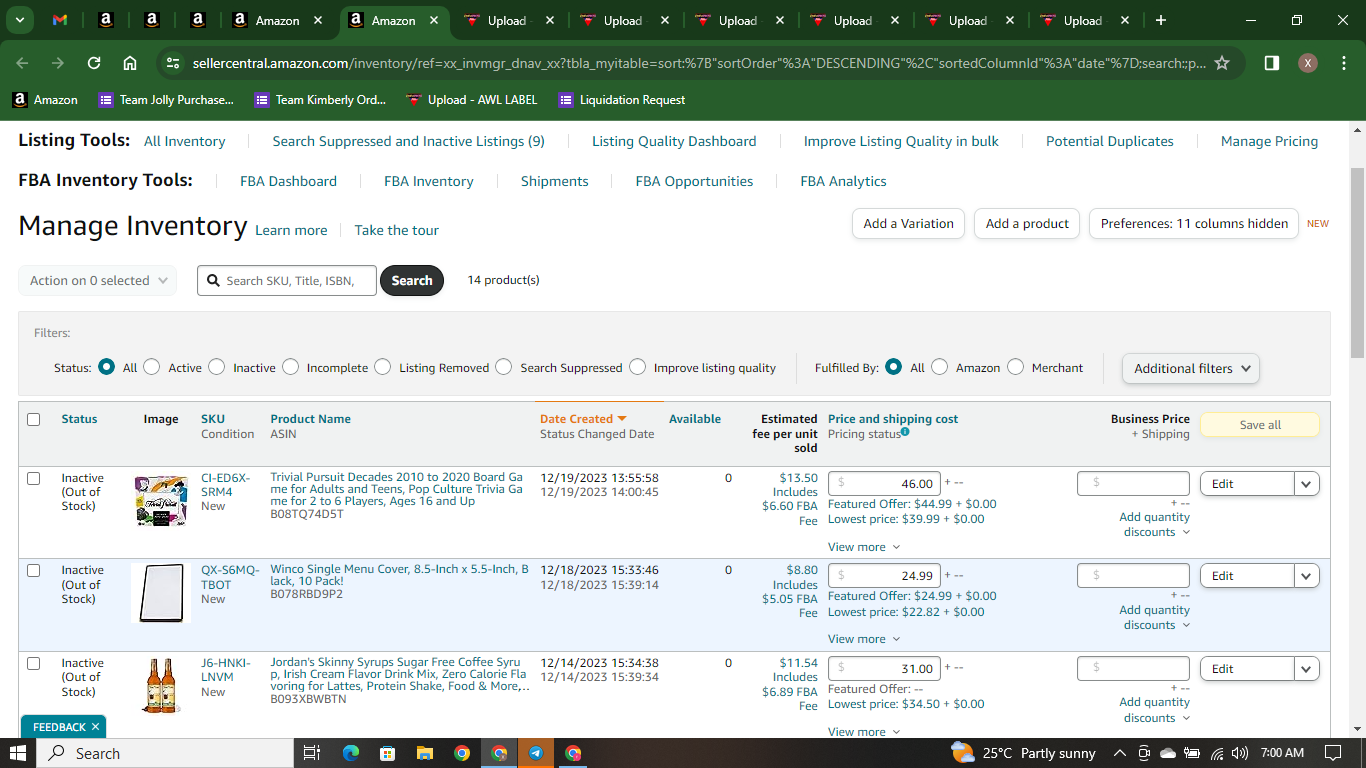This screenshot has height=768, width=1366.
Task: Open network status tray icon
Action: click(1217, 753)
